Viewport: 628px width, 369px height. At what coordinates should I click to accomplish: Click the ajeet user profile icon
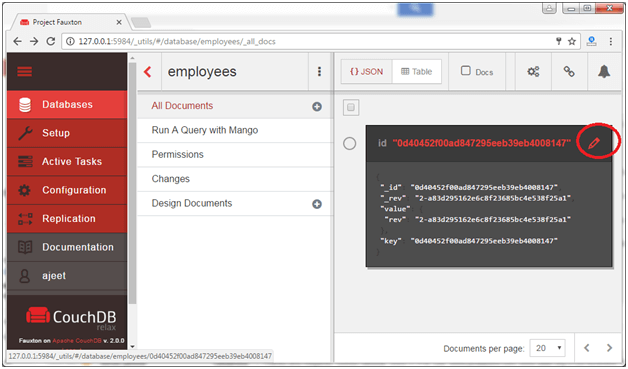click(24, 276)
